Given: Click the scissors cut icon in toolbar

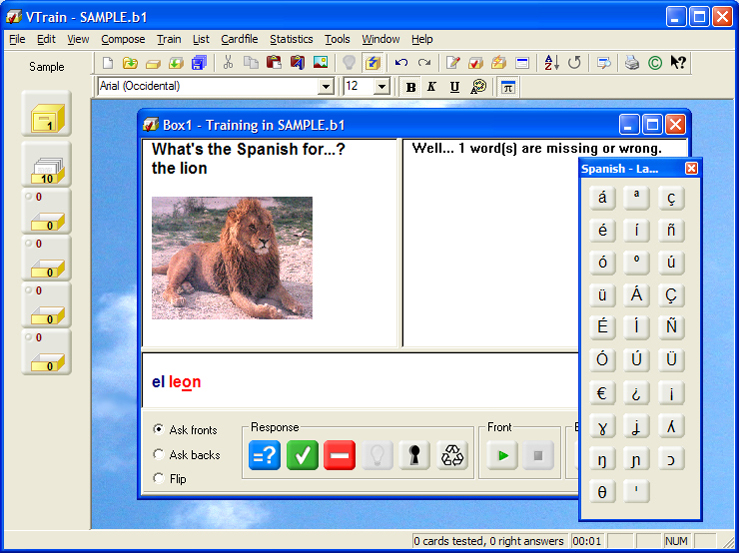Looking at the screenshot, I should tap(228, 63).
